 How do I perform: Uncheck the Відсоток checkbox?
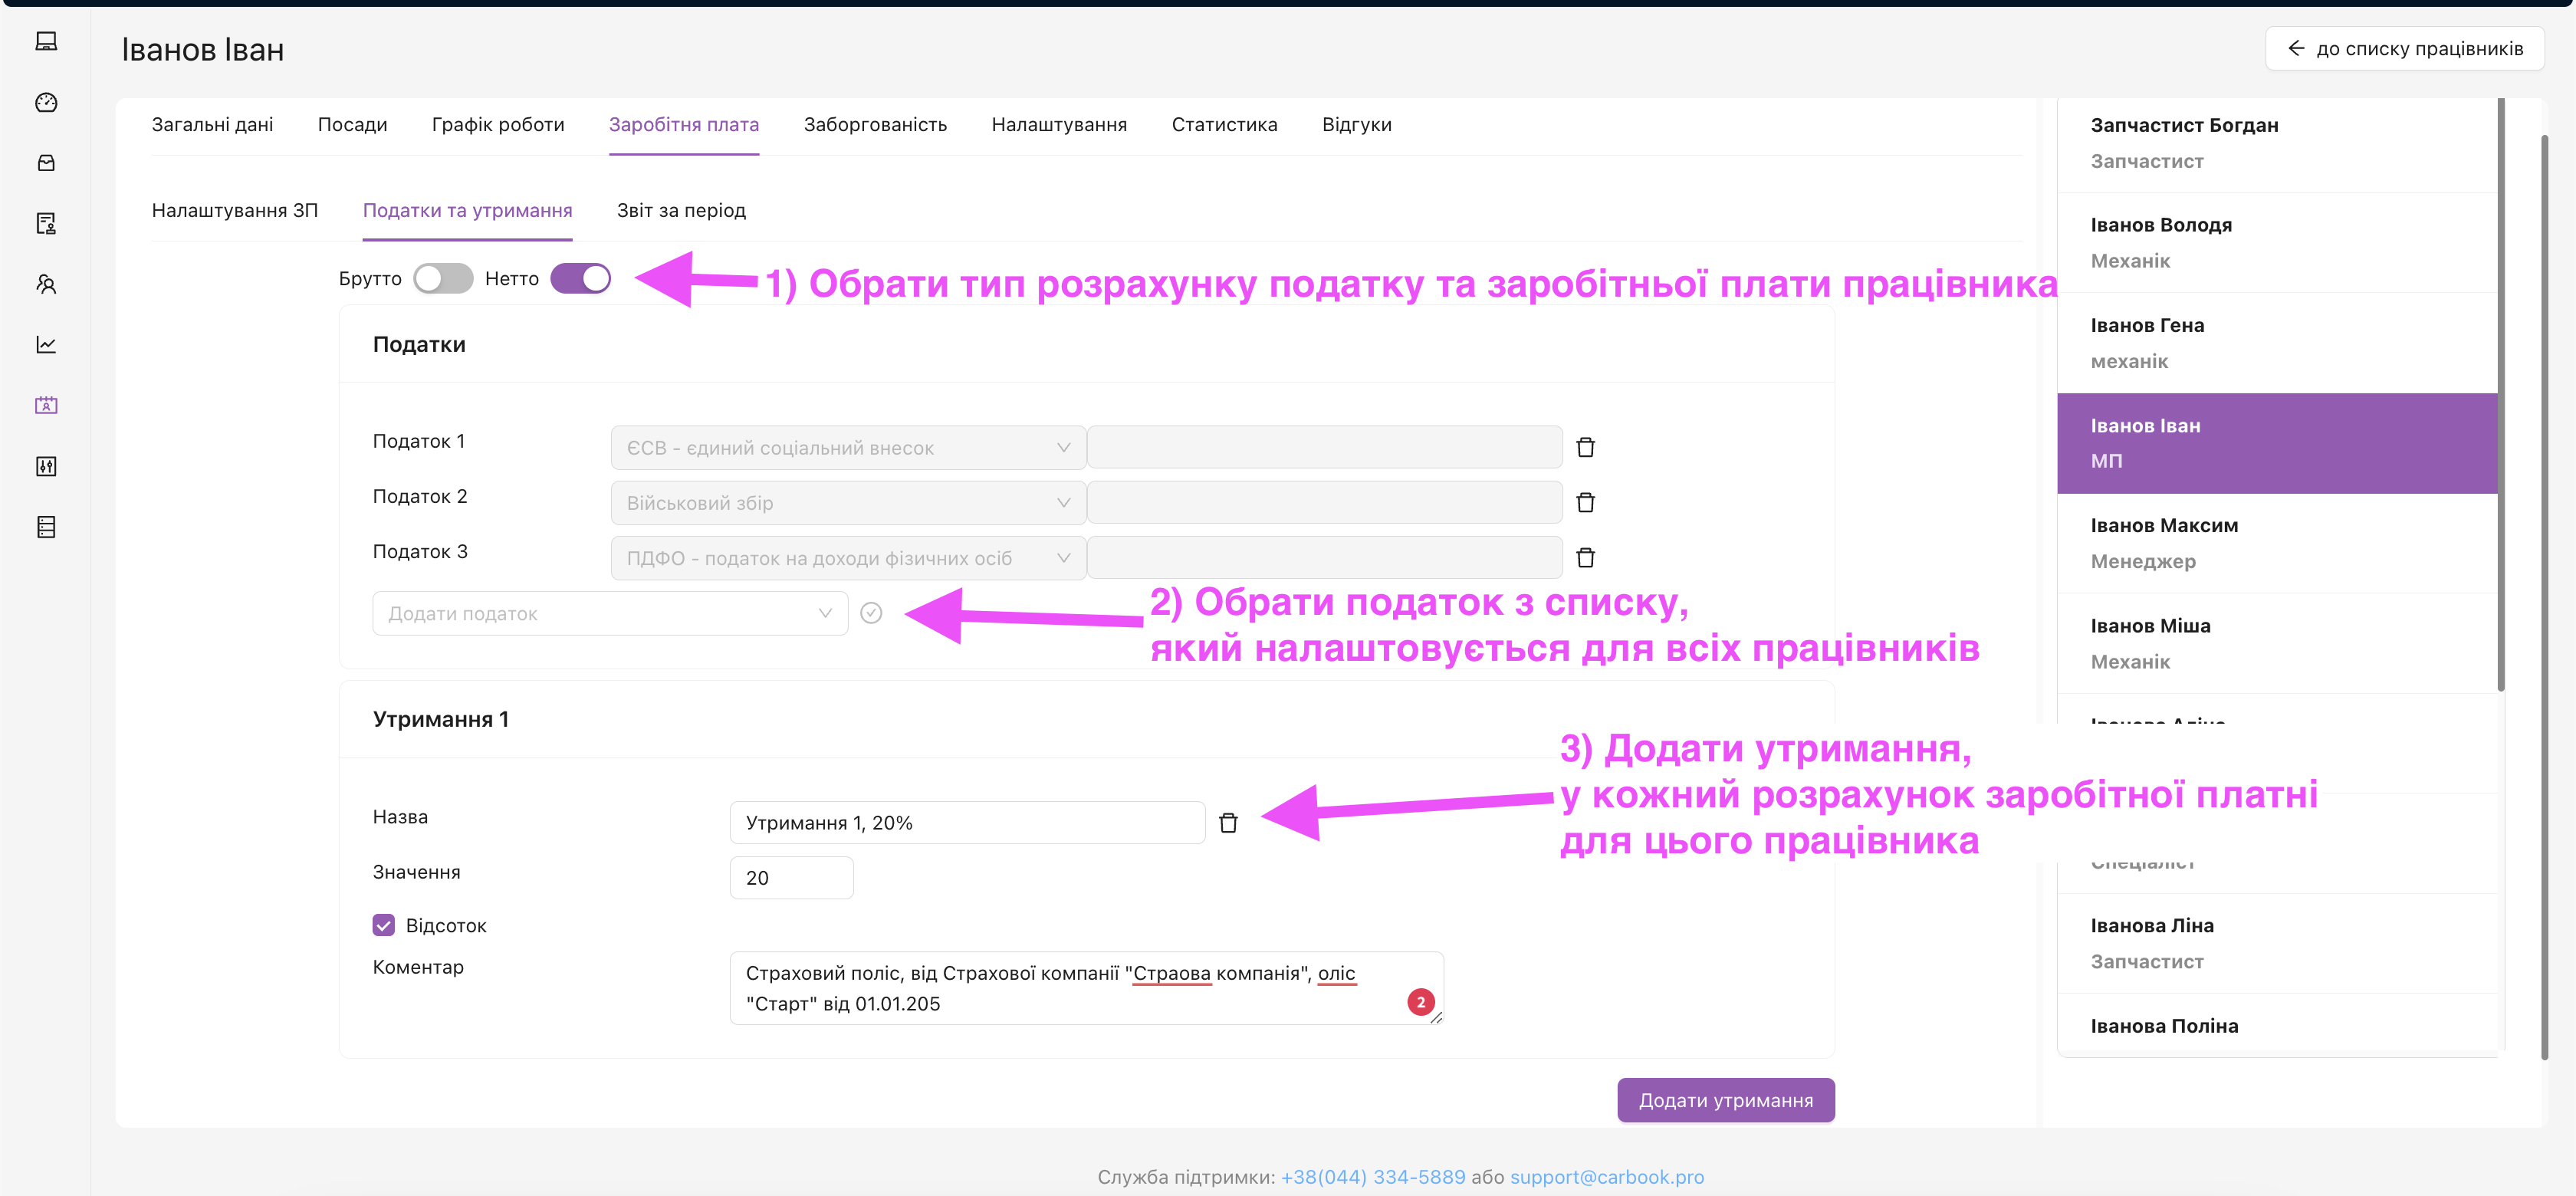click(x=384, y=925)
